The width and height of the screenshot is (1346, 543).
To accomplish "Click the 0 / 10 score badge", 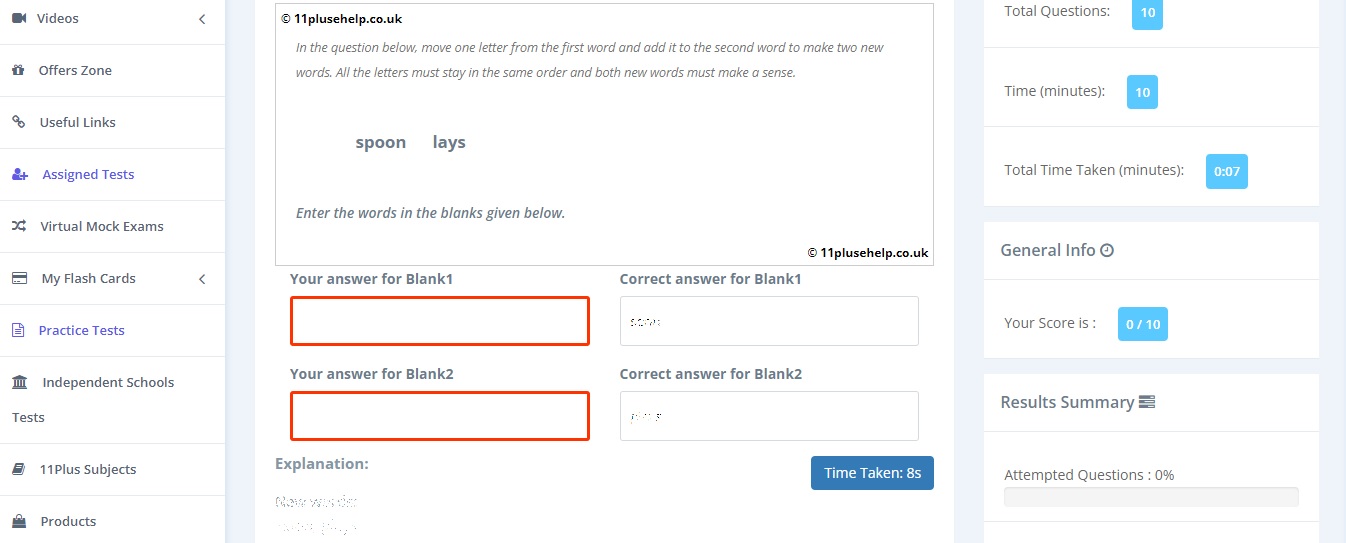I will click(1142, 324).
